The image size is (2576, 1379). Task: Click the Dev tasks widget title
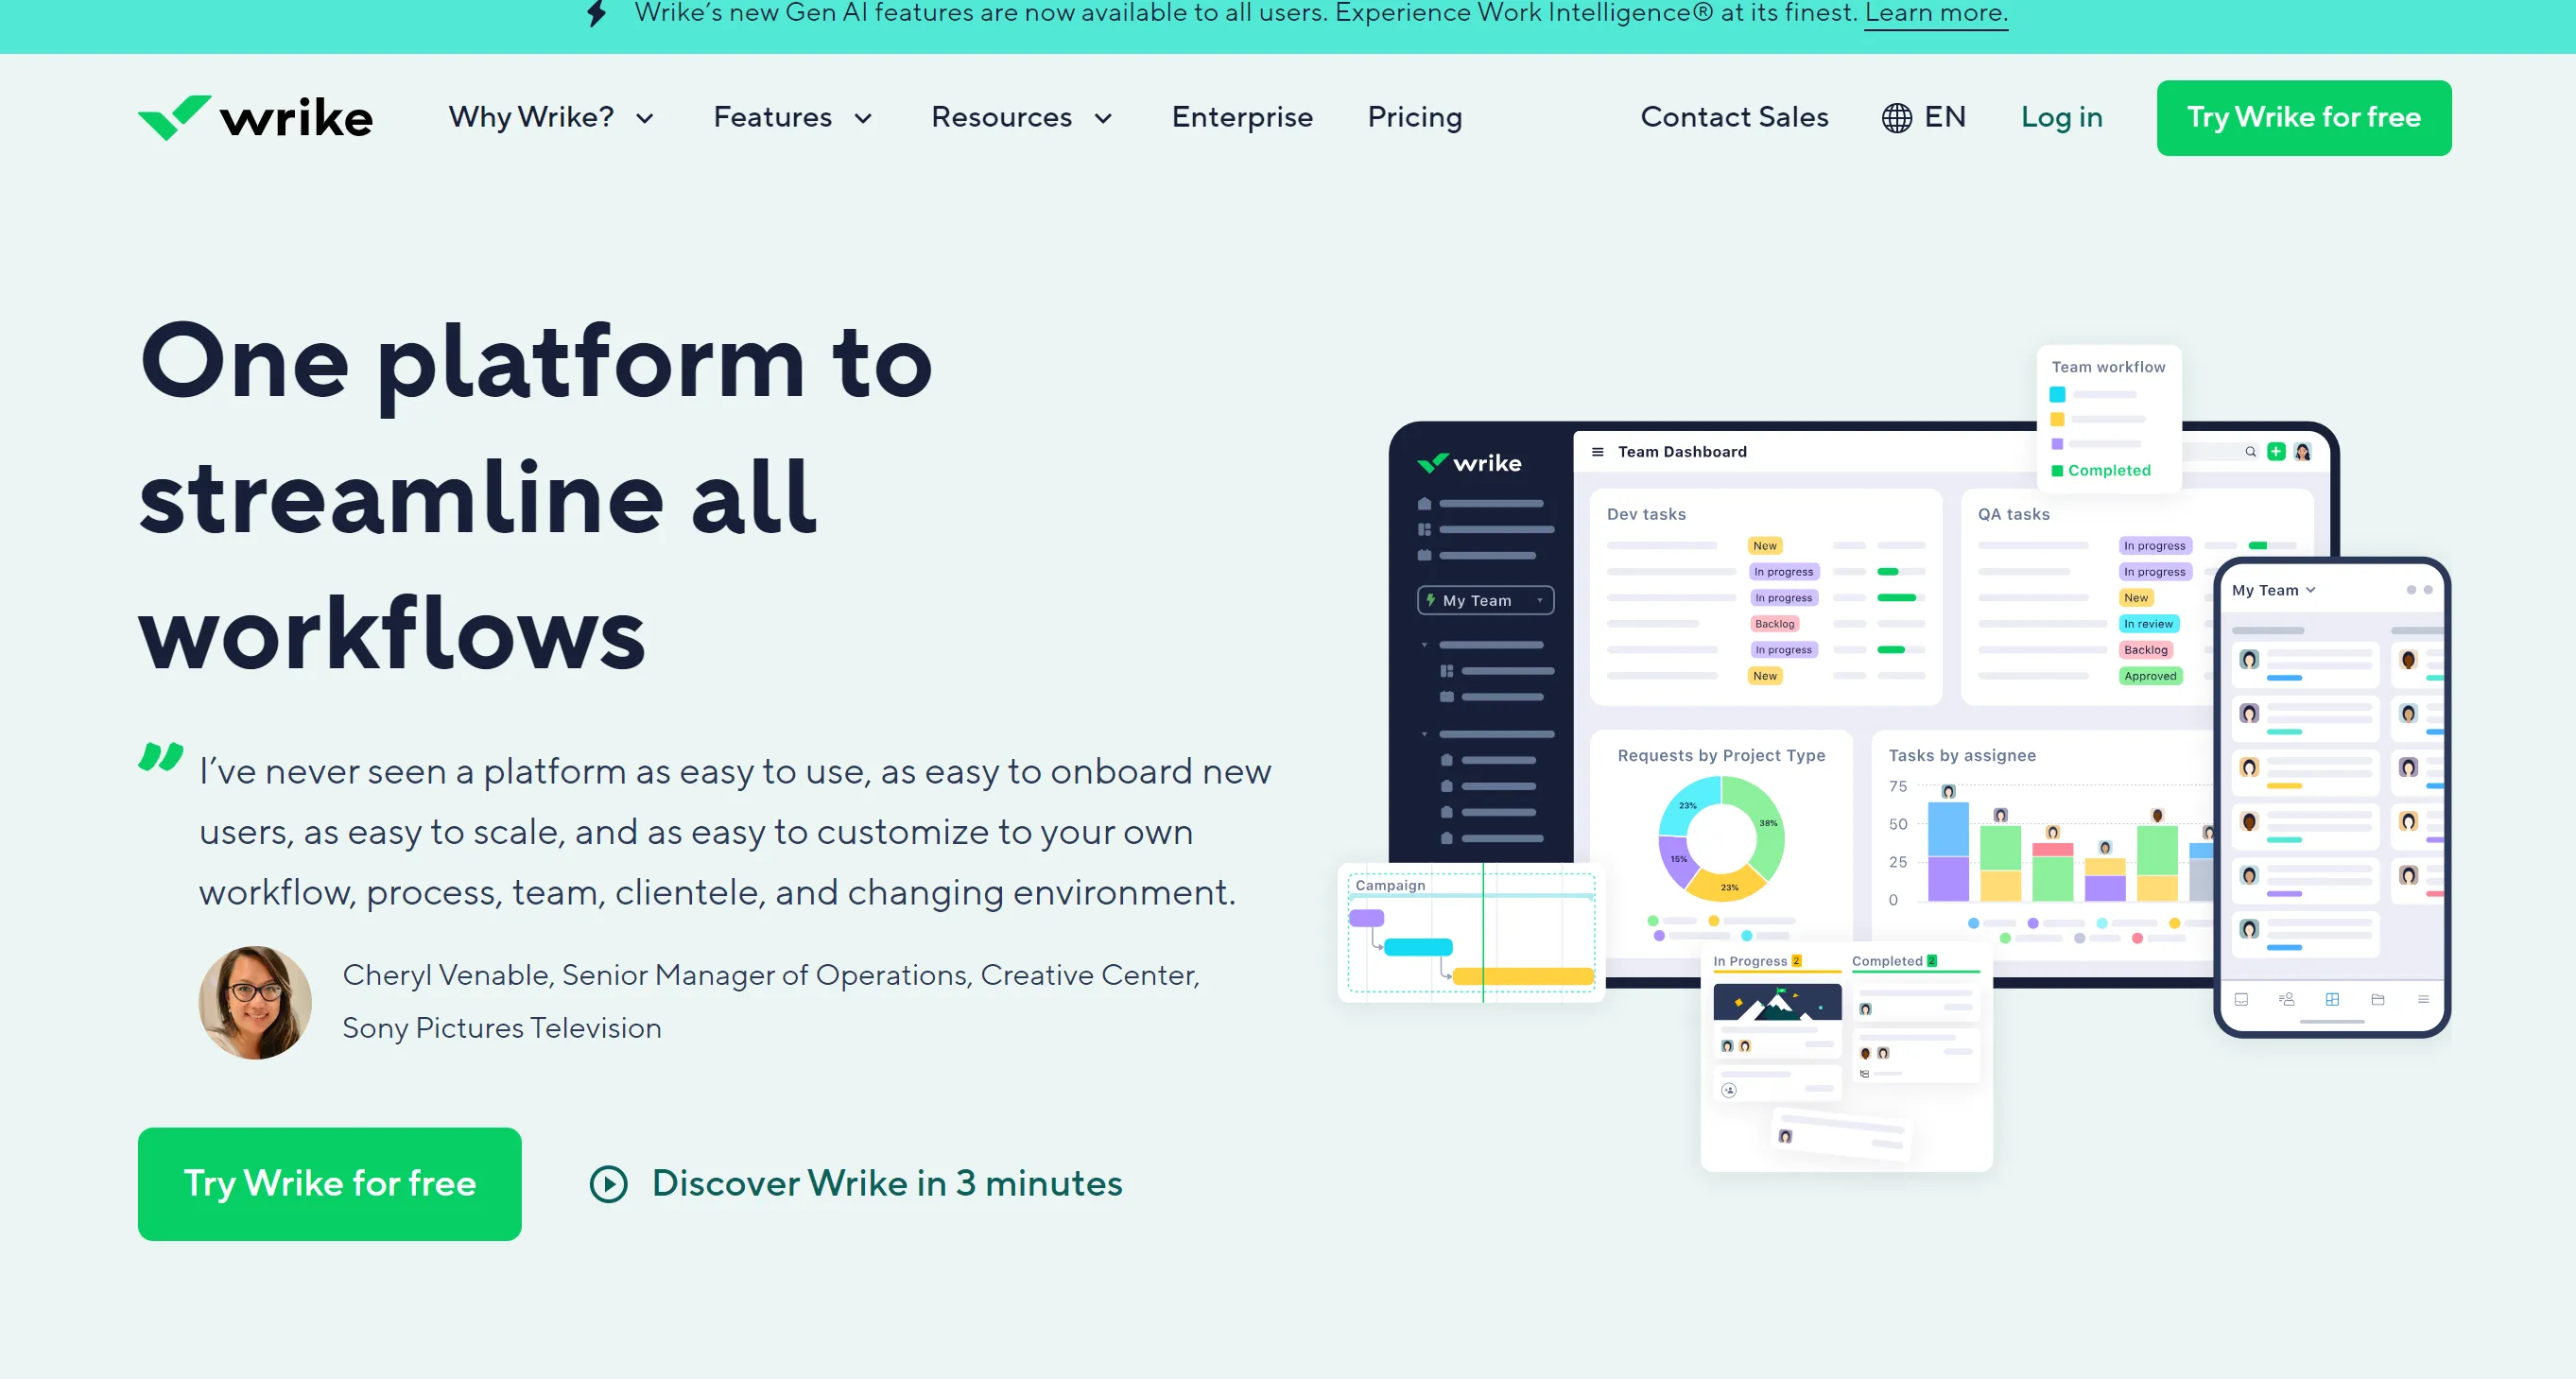[1646, 514]
